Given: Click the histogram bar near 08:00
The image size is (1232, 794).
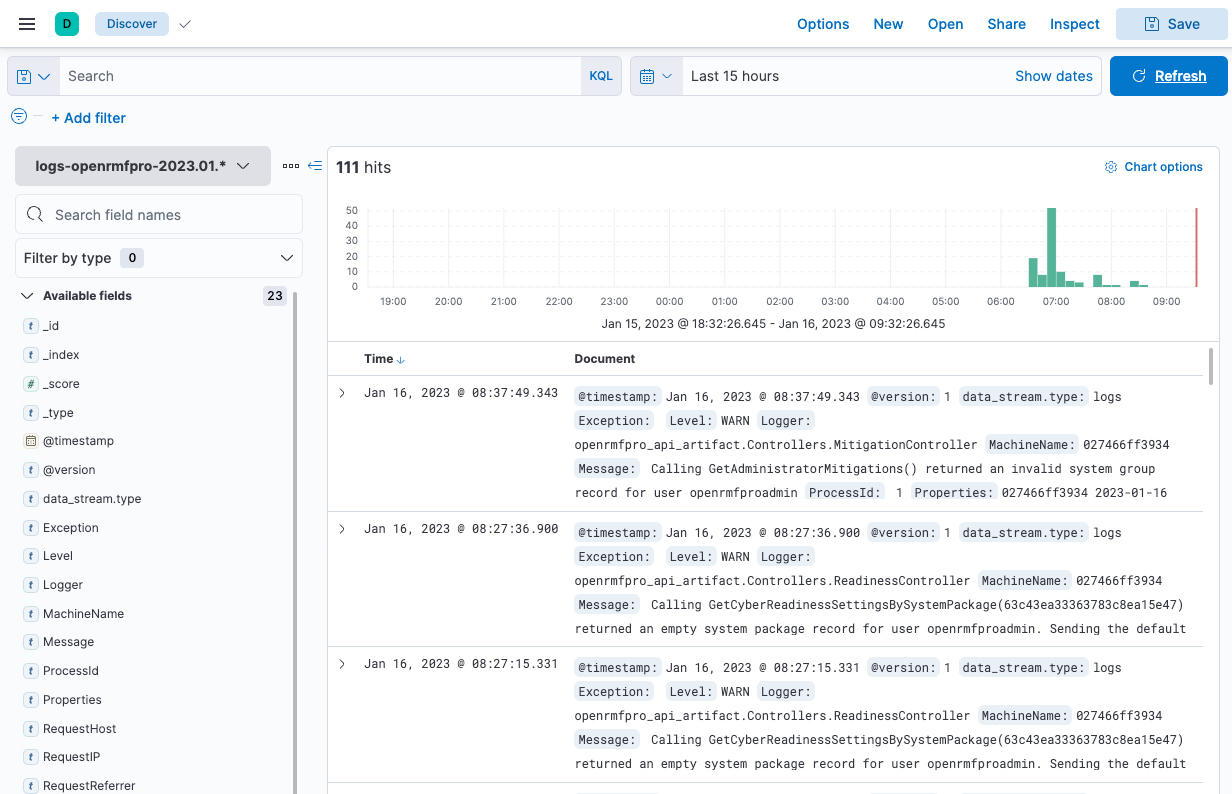Looking at the screenshot, I should 1098,281.
